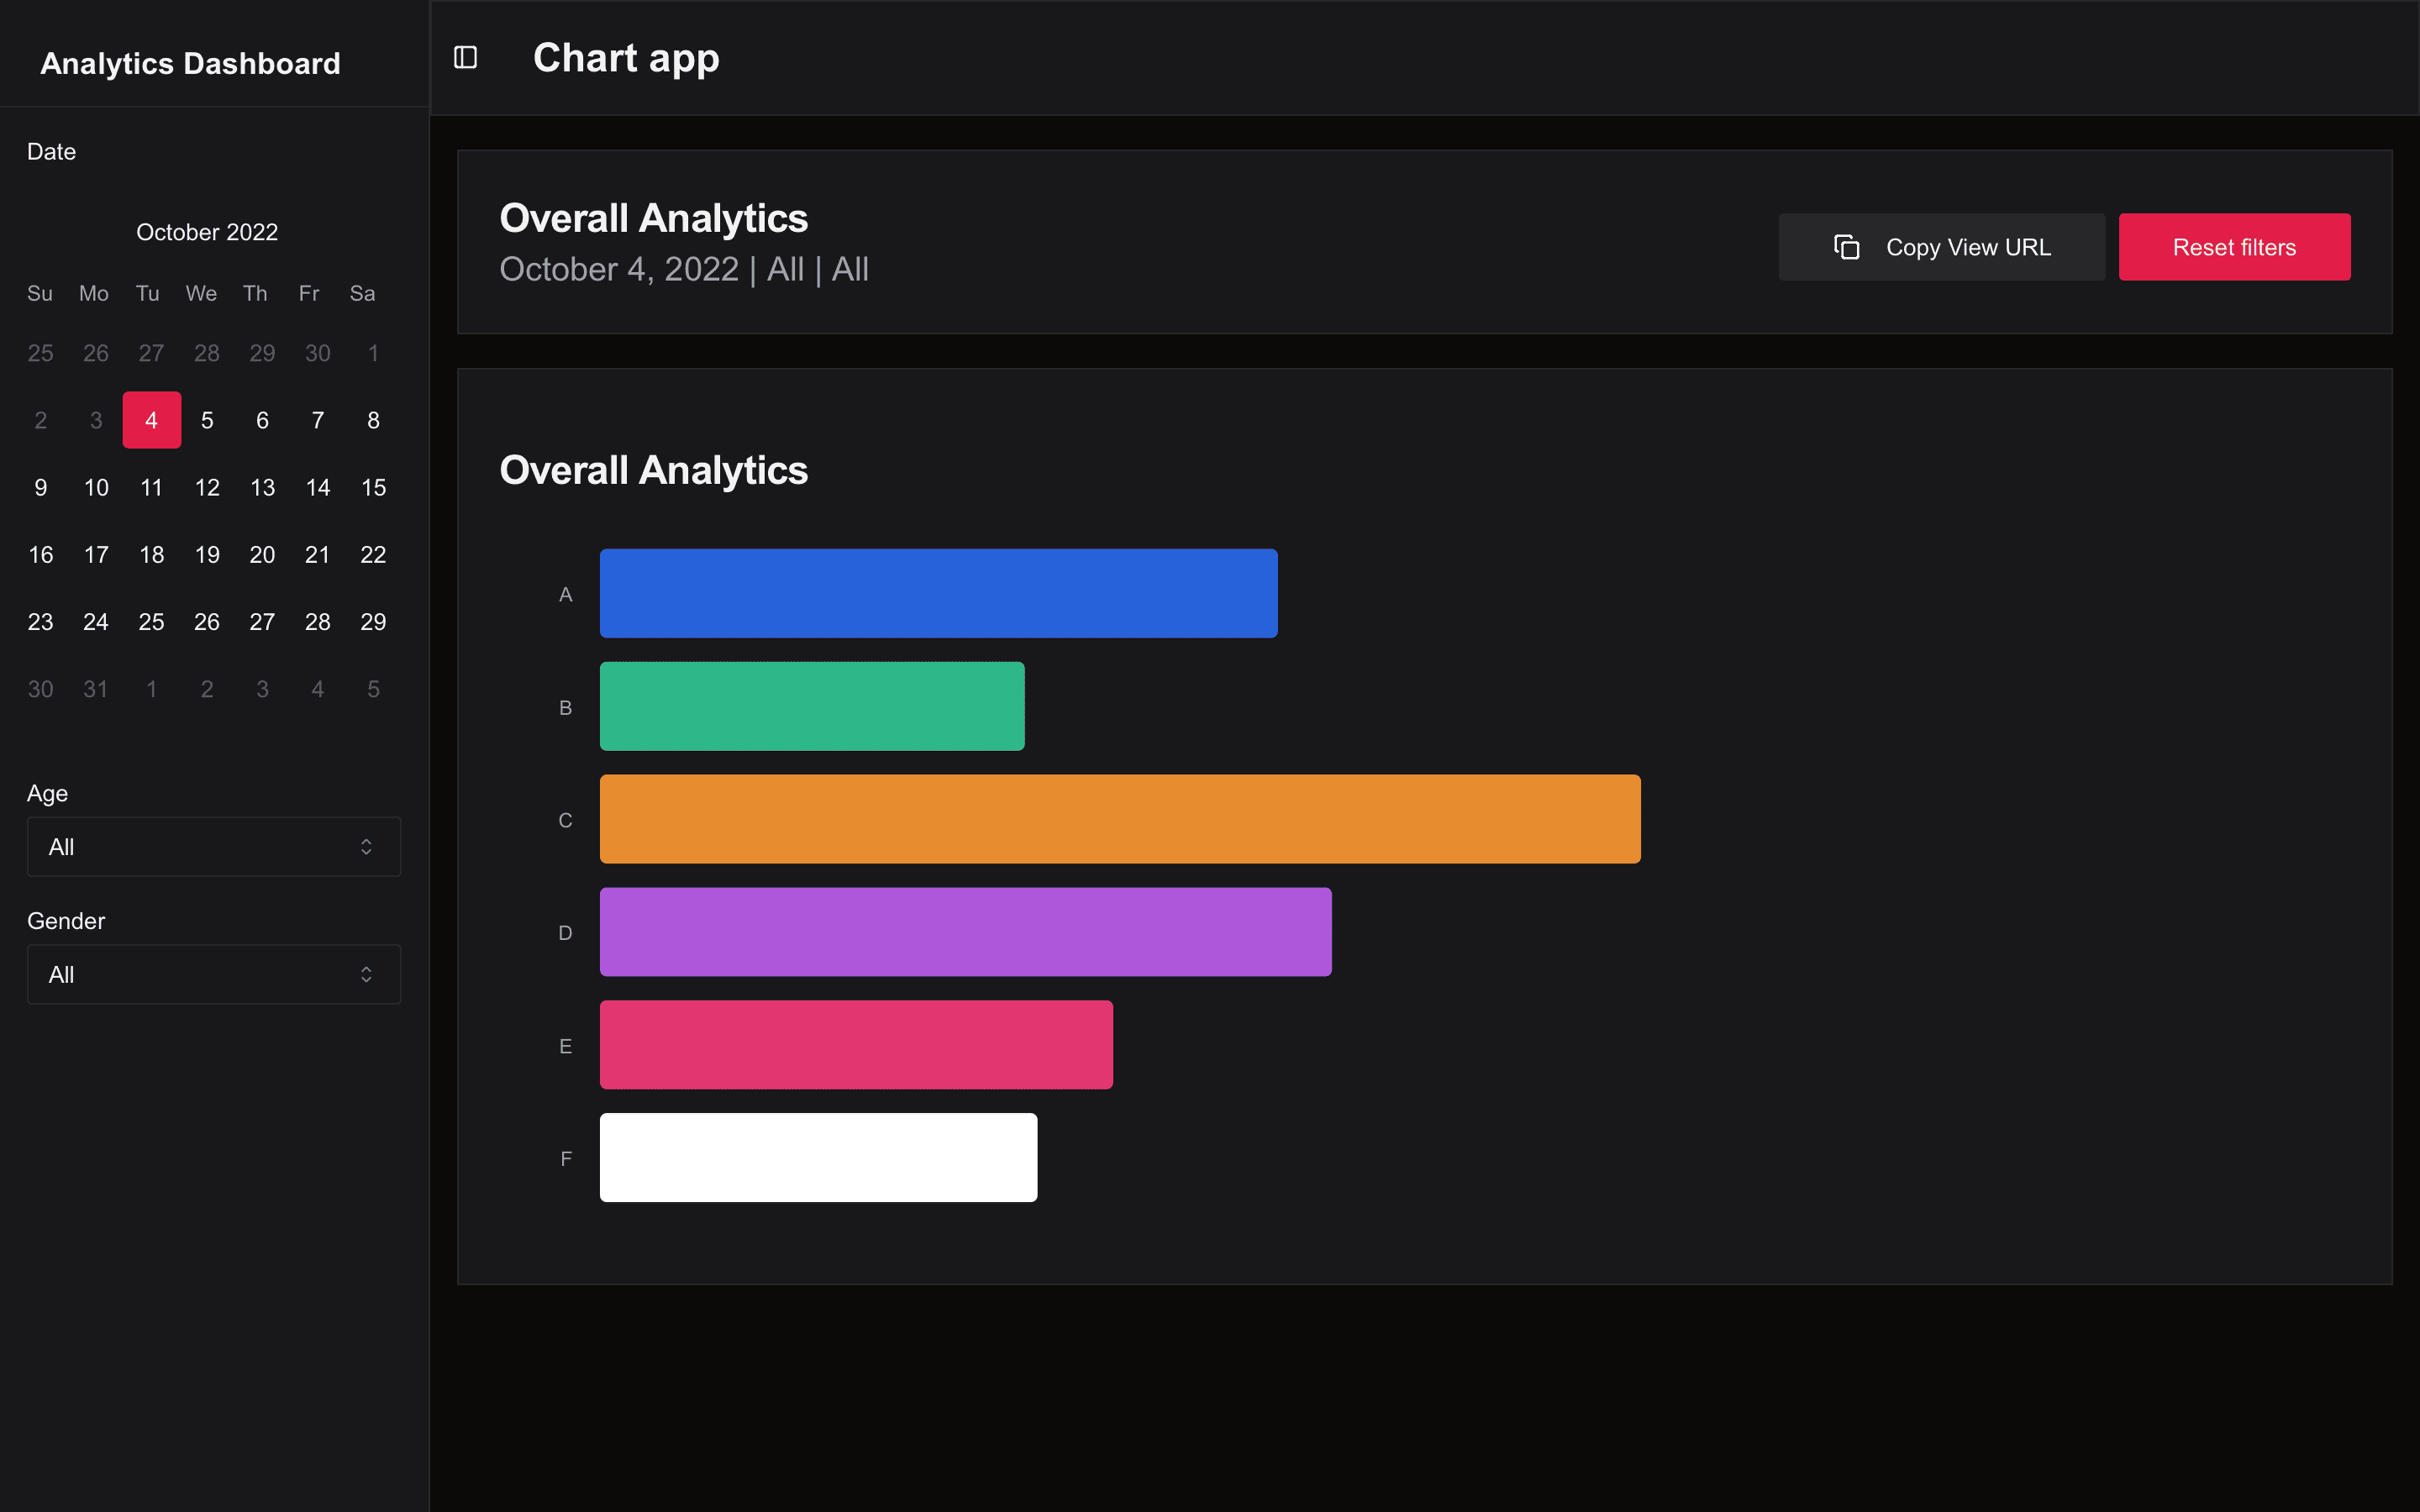Click the white bar for category F
2420x1512 pixels.
pyautogui.click(x=819, y=1157)
